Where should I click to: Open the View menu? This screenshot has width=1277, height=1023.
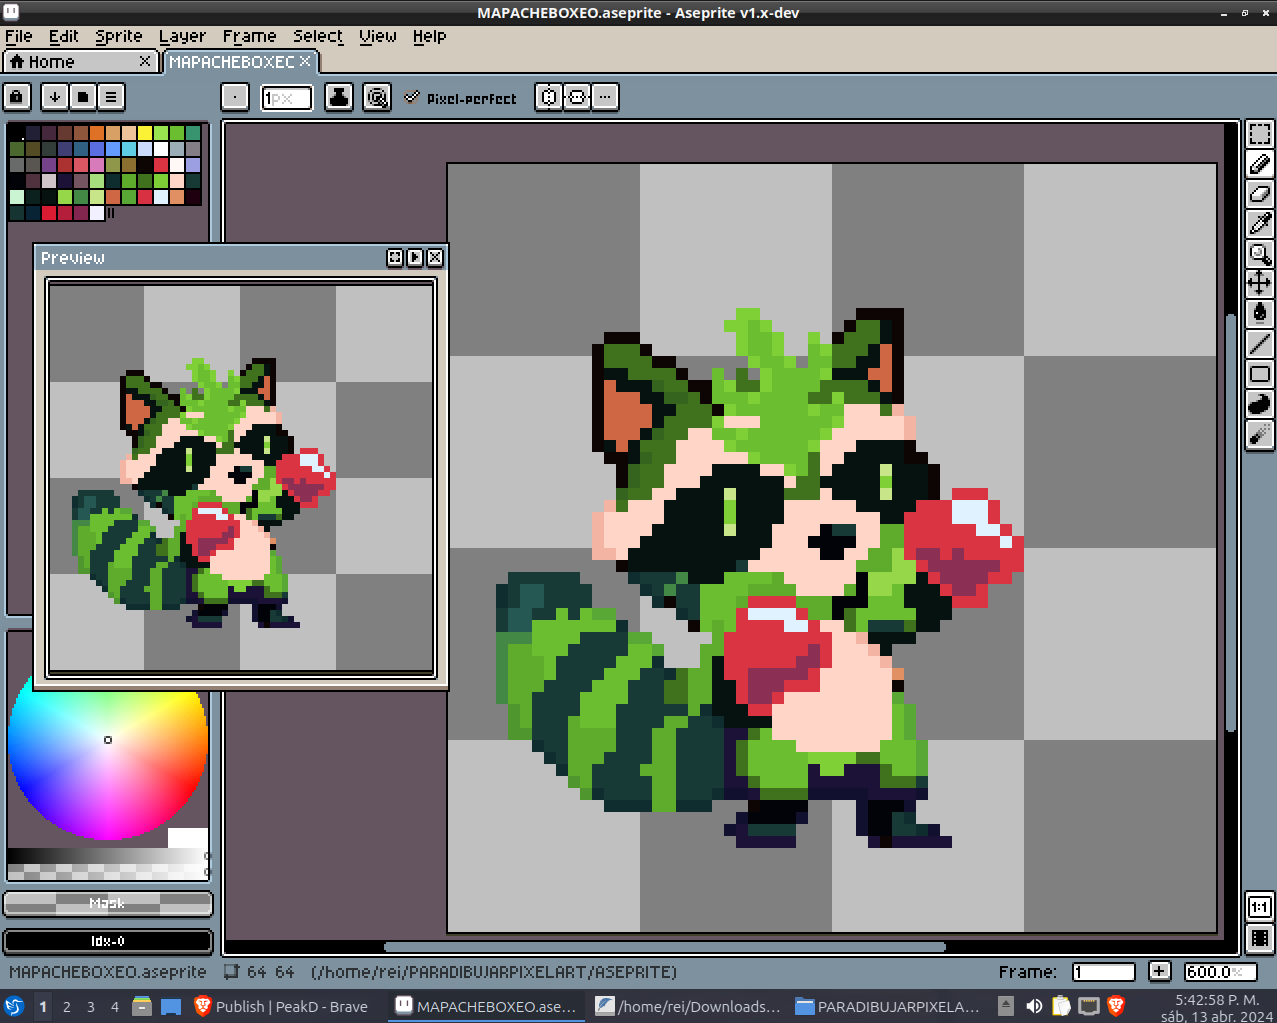point(378,36)
